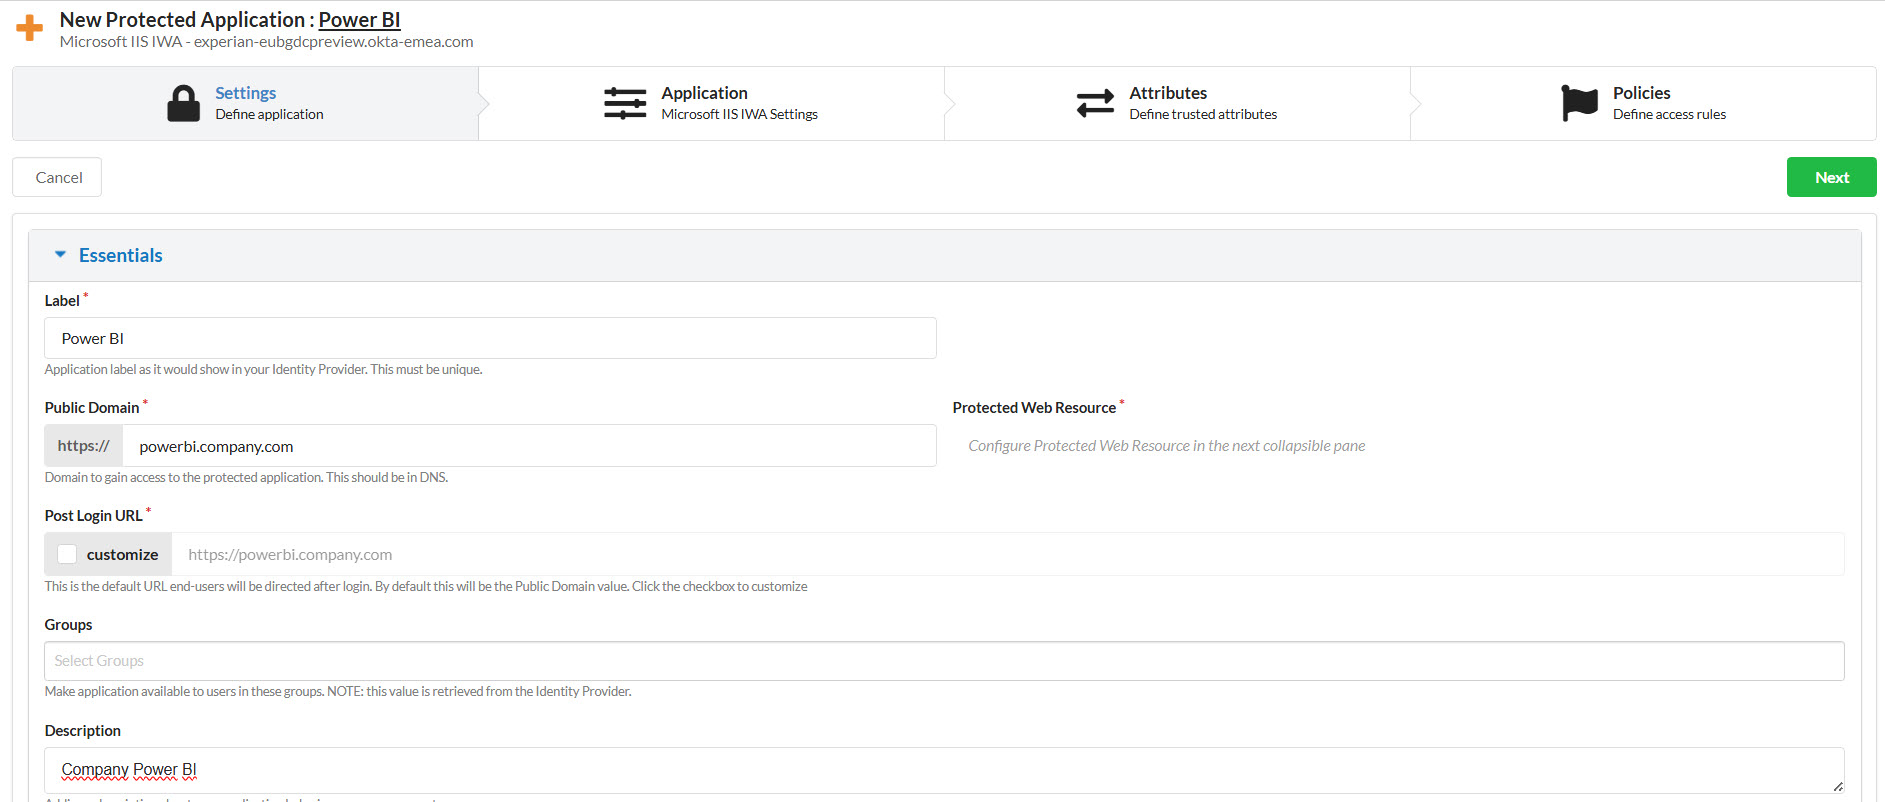Click the orange plus icon
1885x802 pixels.
(30, 28)
